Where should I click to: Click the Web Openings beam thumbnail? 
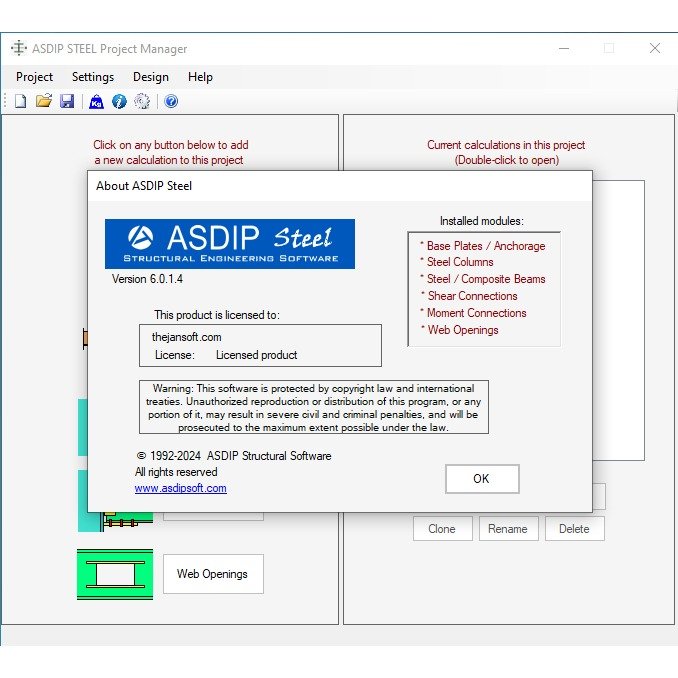[x=115, y=574]
